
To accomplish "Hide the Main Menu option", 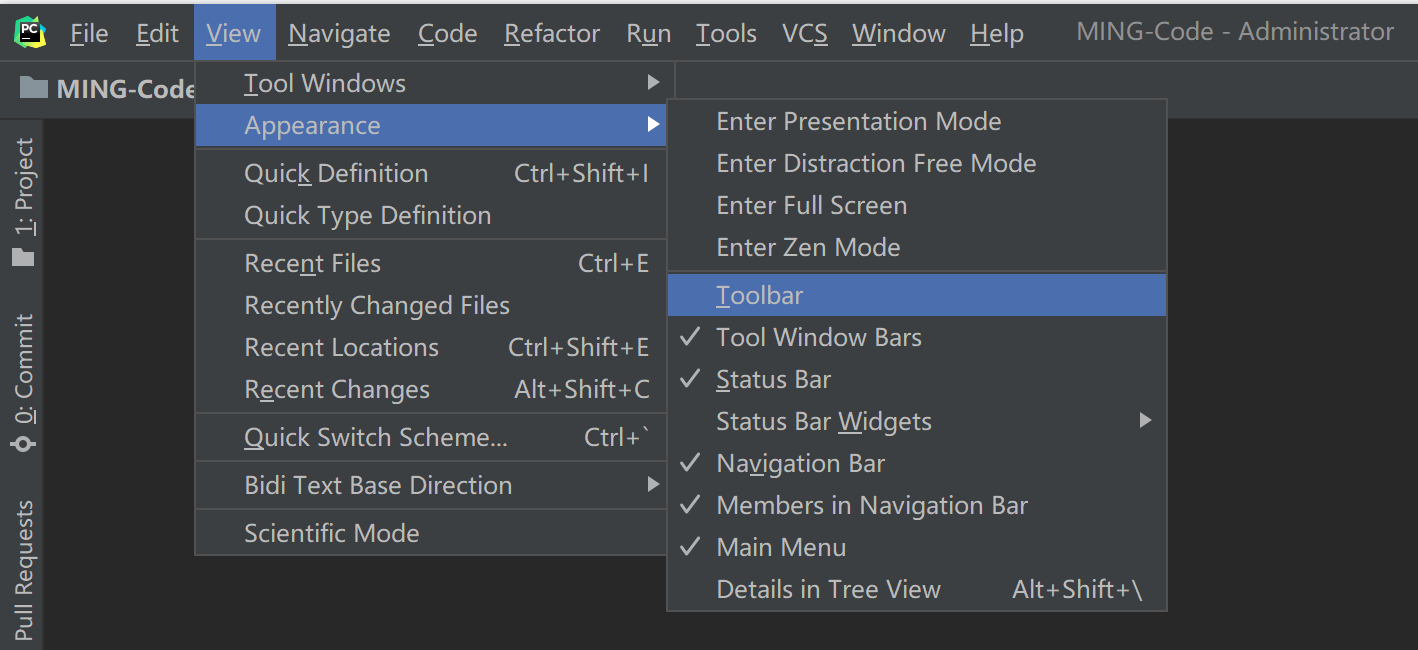I will (x=781, y=548).
